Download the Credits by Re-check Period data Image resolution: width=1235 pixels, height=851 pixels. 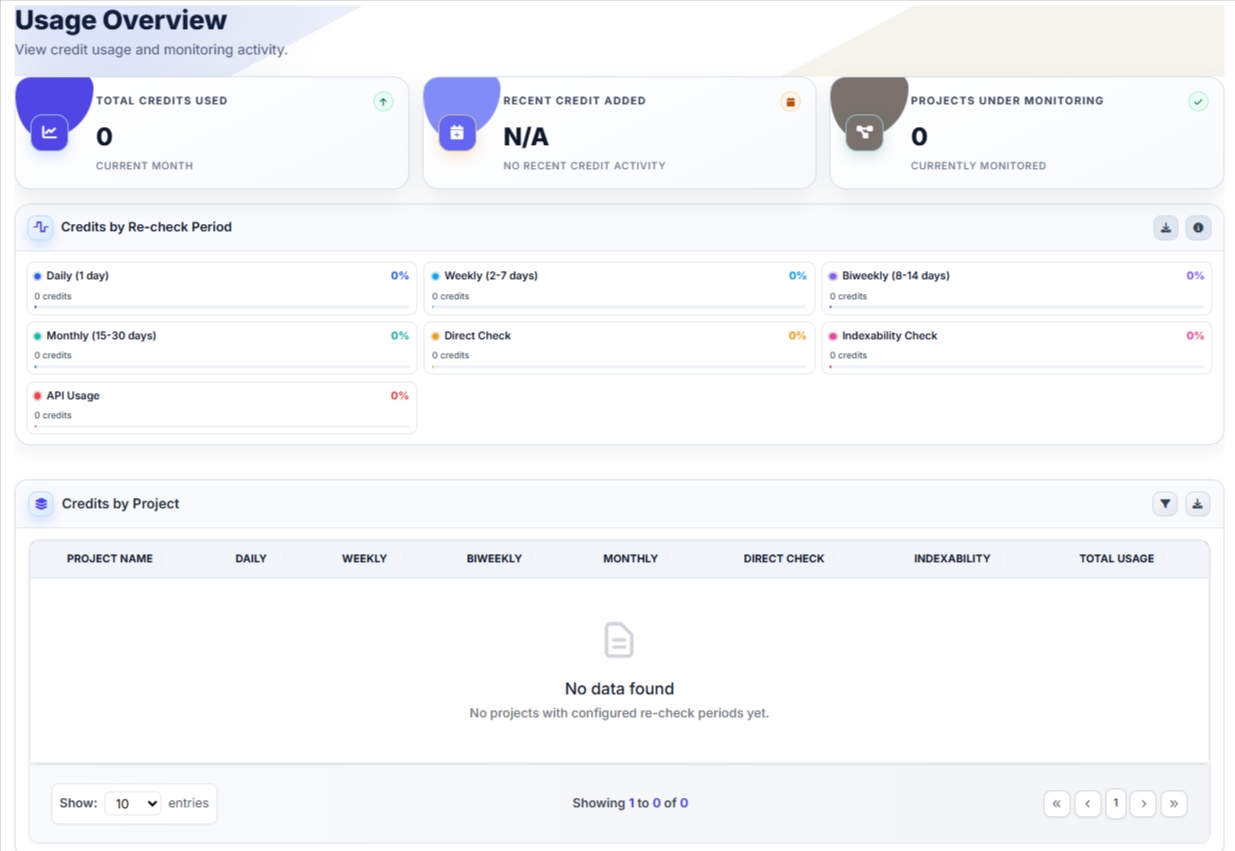(1166, 228)
